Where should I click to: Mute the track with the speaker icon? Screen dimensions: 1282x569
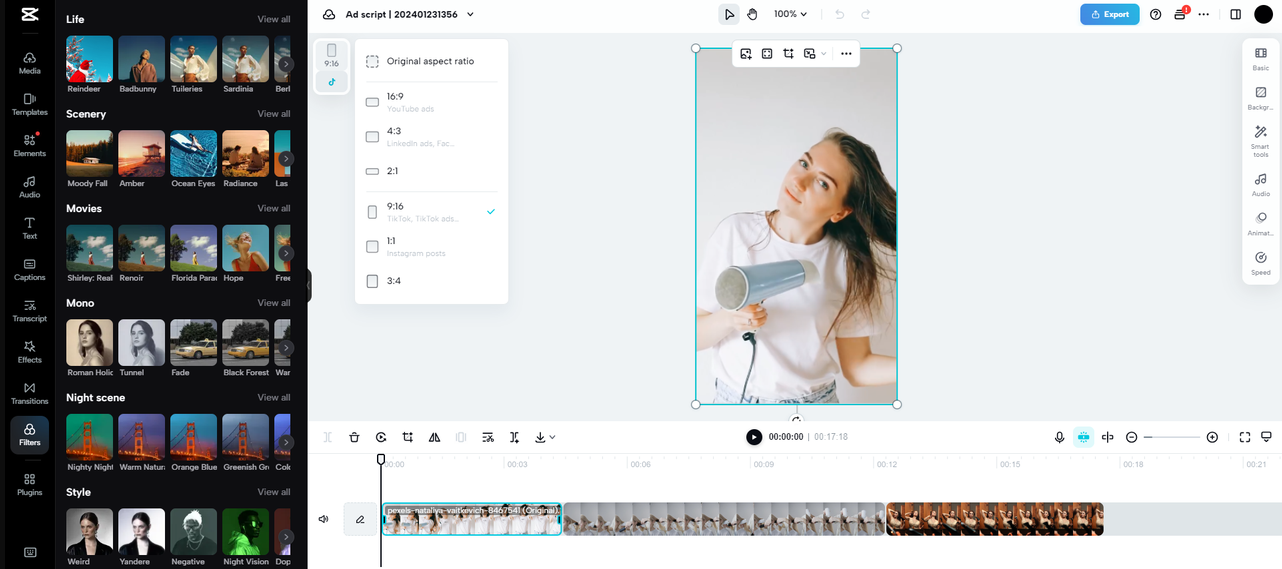(324, 519)
